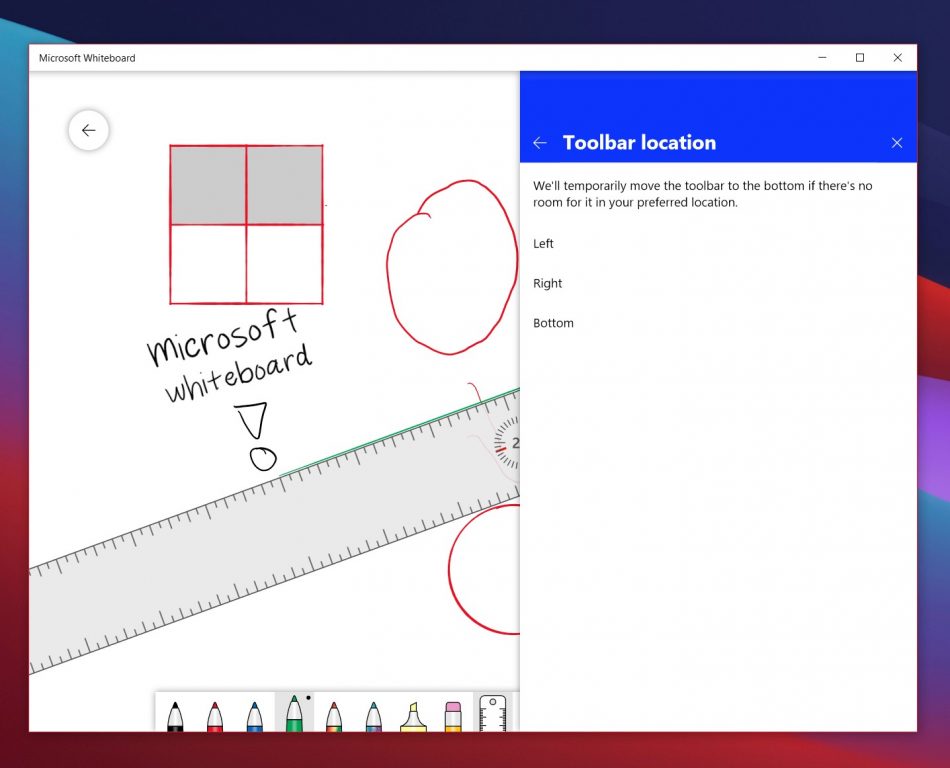Select the green pen tool
The width and height of the screenshot is (950, 768).
pyautogui.click(x=294, y=713)
